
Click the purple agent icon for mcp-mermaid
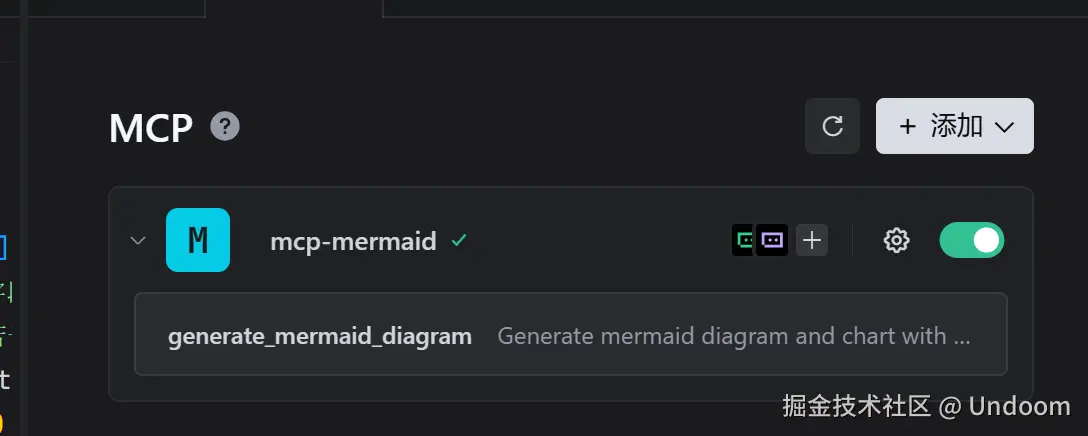772,240
